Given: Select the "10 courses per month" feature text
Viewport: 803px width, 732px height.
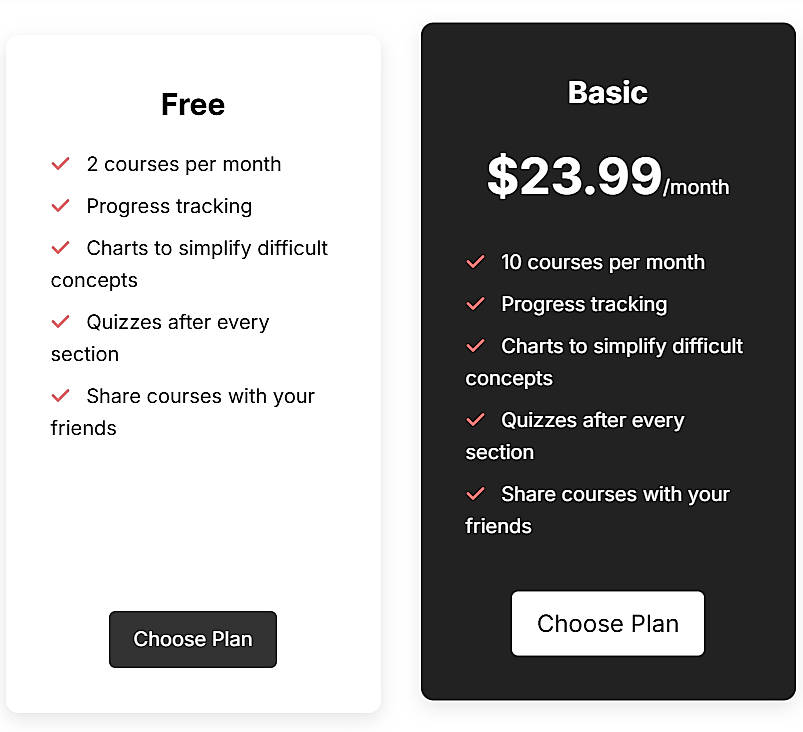Looking at the screenshot, I should [x=602, y=262].
